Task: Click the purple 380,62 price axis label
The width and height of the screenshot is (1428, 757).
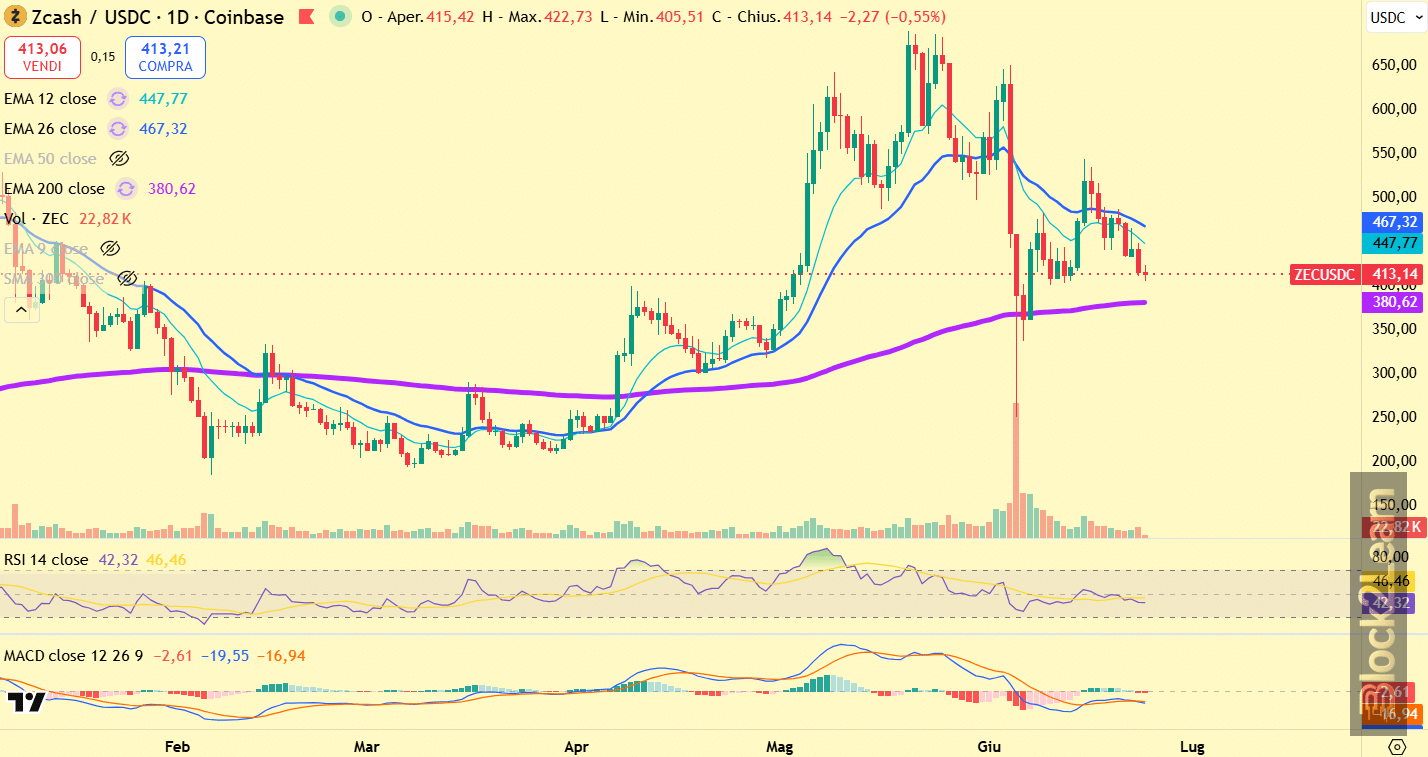Action: (x=1394, y=301)
